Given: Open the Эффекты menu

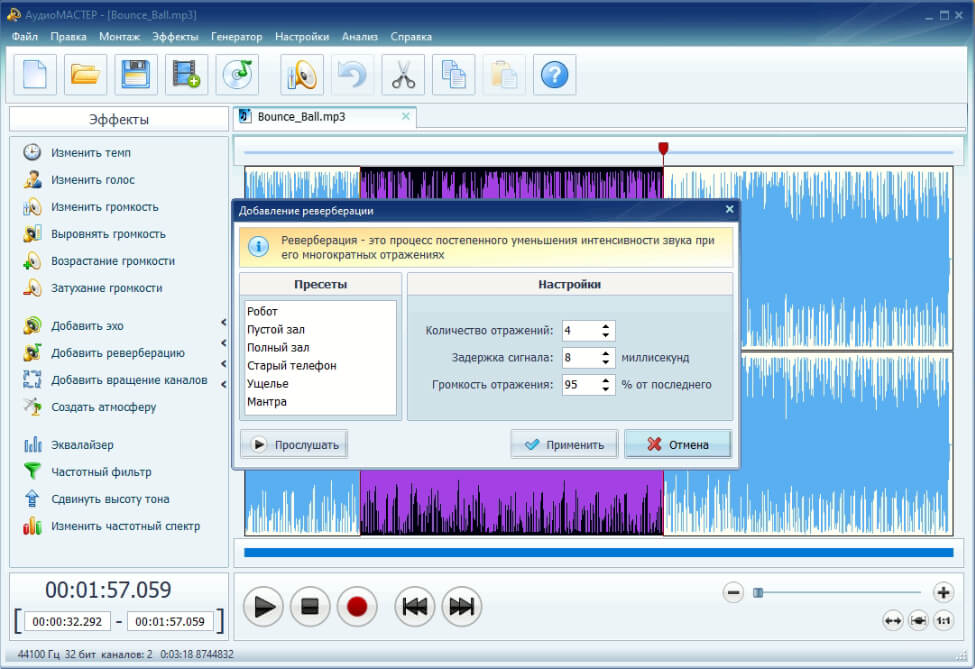Looking at the screenshot, I should [175, 37].
